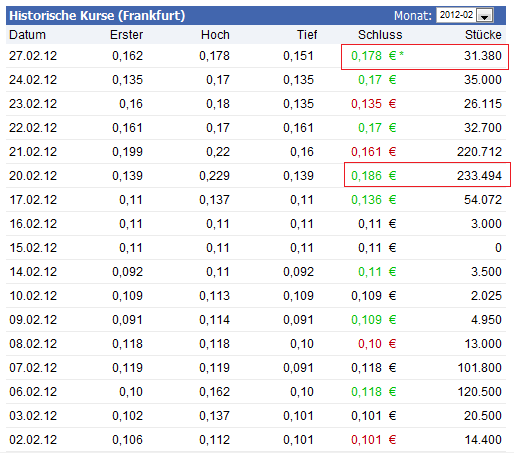Select the date 23.02.12

click(x=33, y=104)
